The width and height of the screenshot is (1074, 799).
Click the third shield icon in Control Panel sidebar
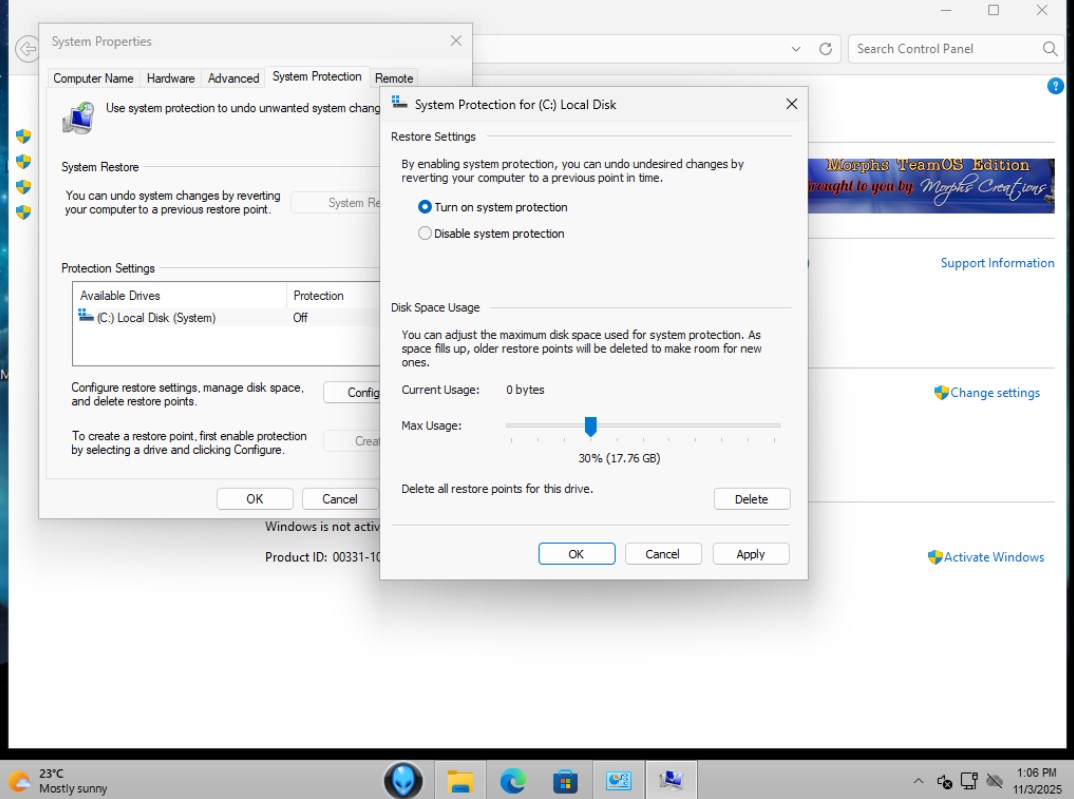(x=23, y=187)
